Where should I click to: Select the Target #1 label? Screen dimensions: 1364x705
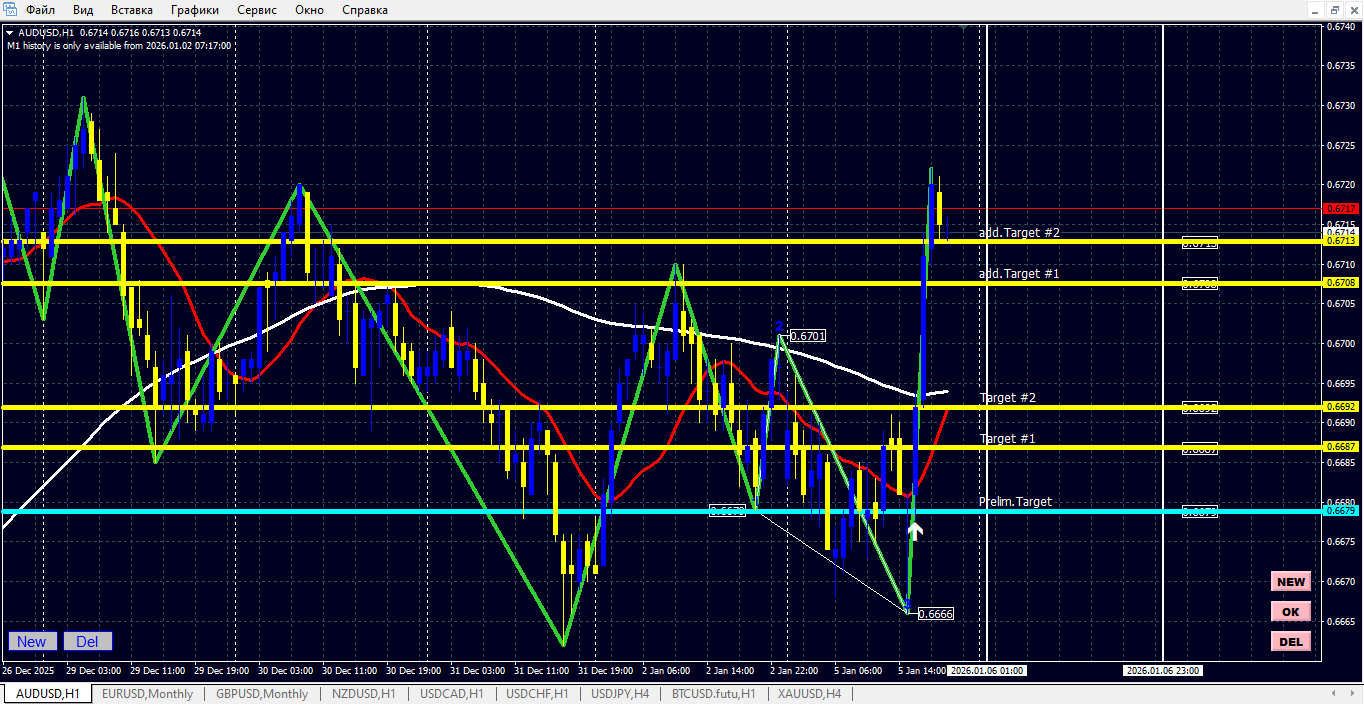1007,438
